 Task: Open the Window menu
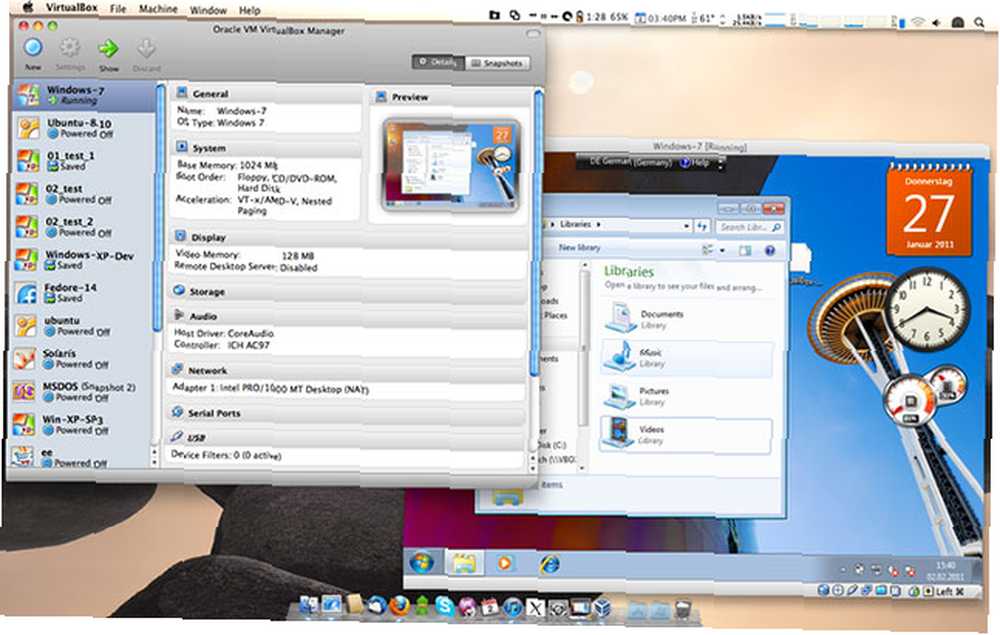pyautogui.click(x=208, y=10)
